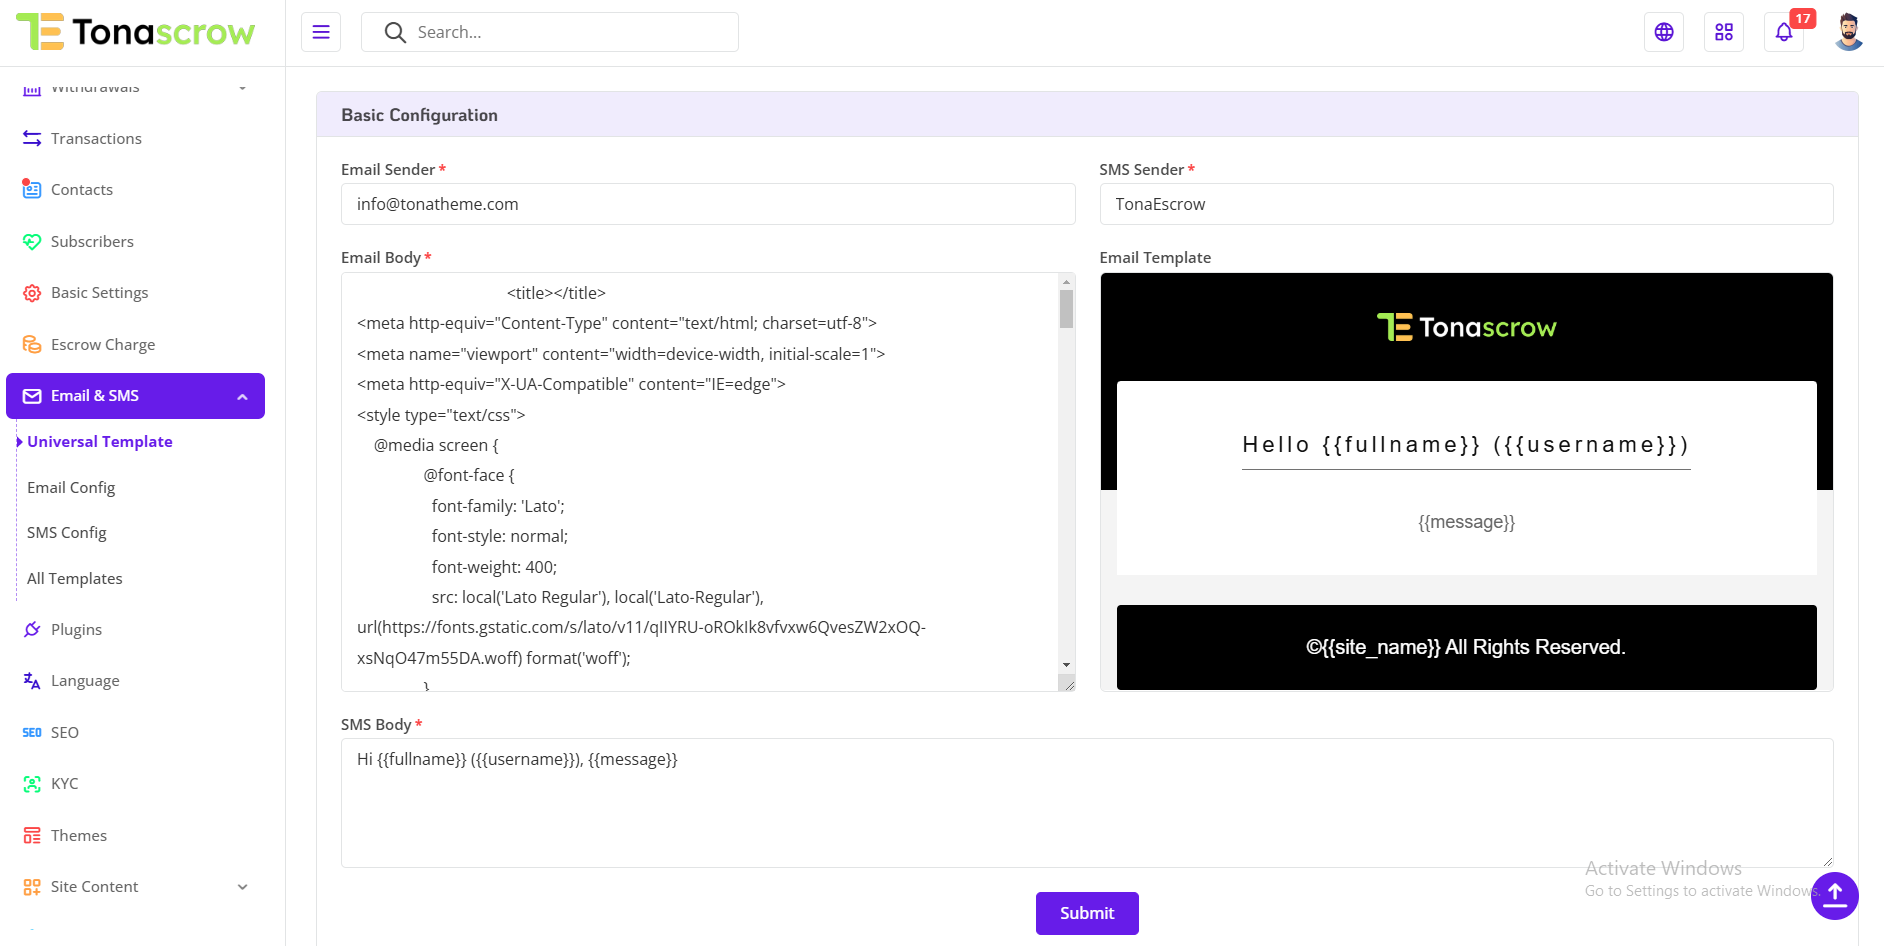Open the All Templates submenu link
1884x946 pixels.
click(x=75, y=578)
